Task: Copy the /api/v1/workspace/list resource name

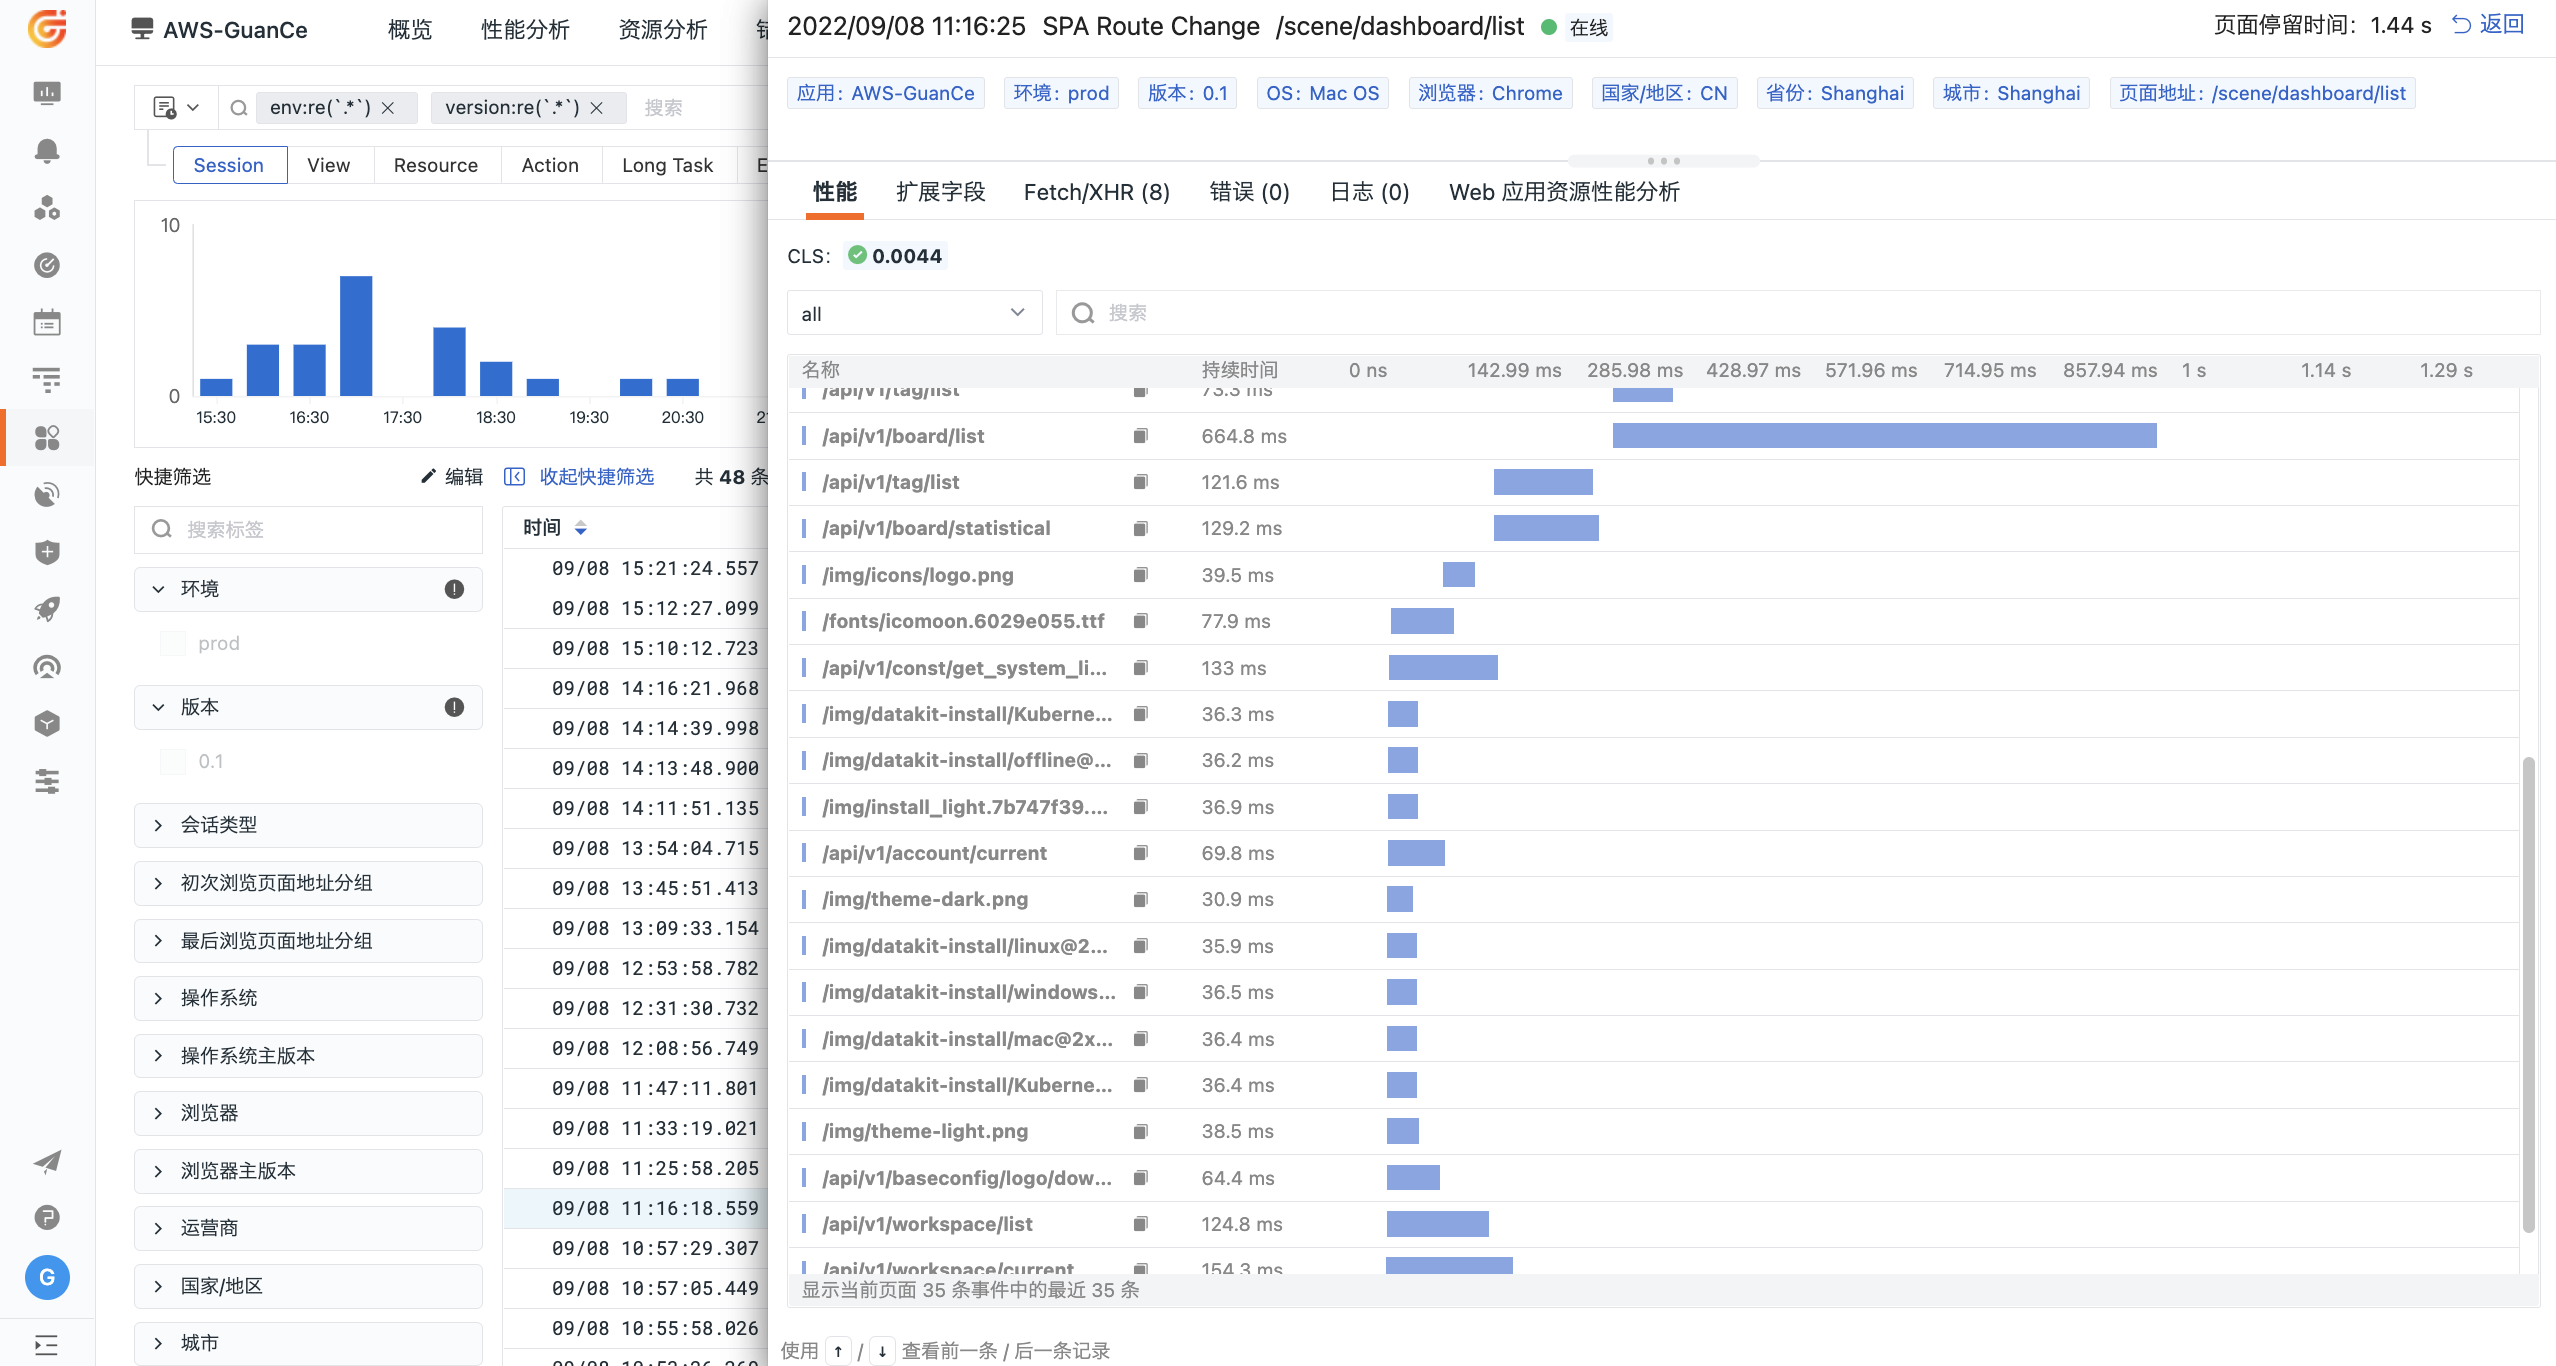Action: (x=1140, y=1223)
